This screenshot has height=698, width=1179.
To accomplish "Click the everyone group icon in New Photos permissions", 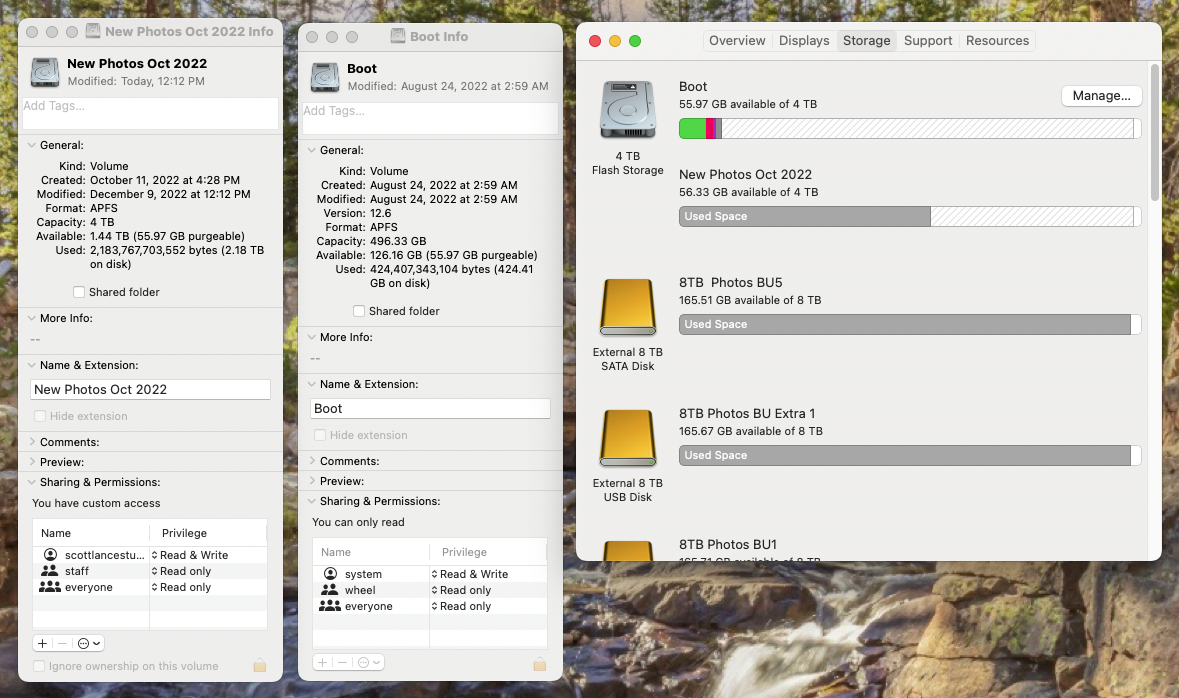I will (50, 587).
